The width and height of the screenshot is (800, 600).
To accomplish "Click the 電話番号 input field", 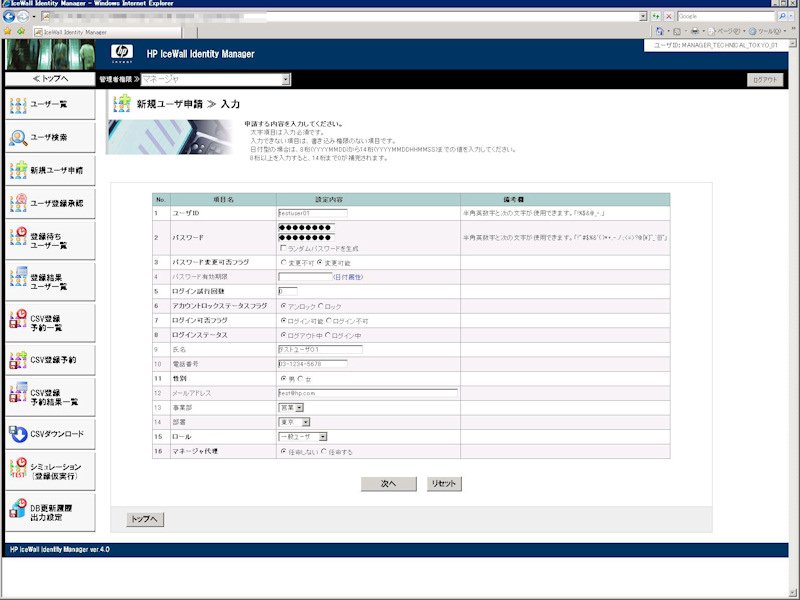I will (313, 364).
